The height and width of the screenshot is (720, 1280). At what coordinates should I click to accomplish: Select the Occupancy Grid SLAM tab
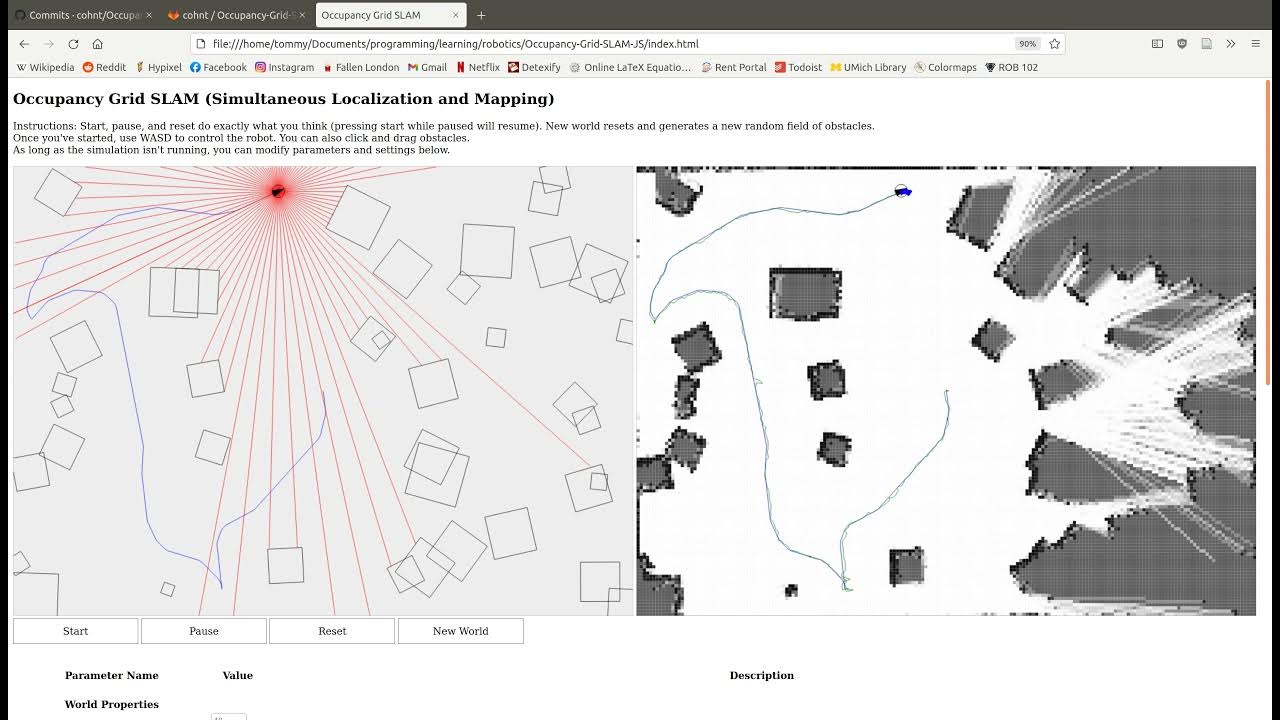coord(390,15)
